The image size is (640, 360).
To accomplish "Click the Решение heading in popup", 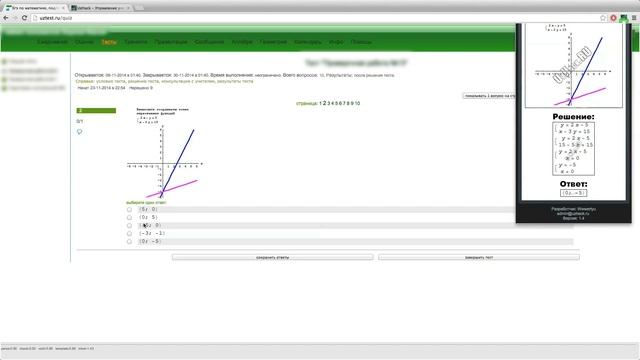I will pyautogui.click(x=573, y=117).
